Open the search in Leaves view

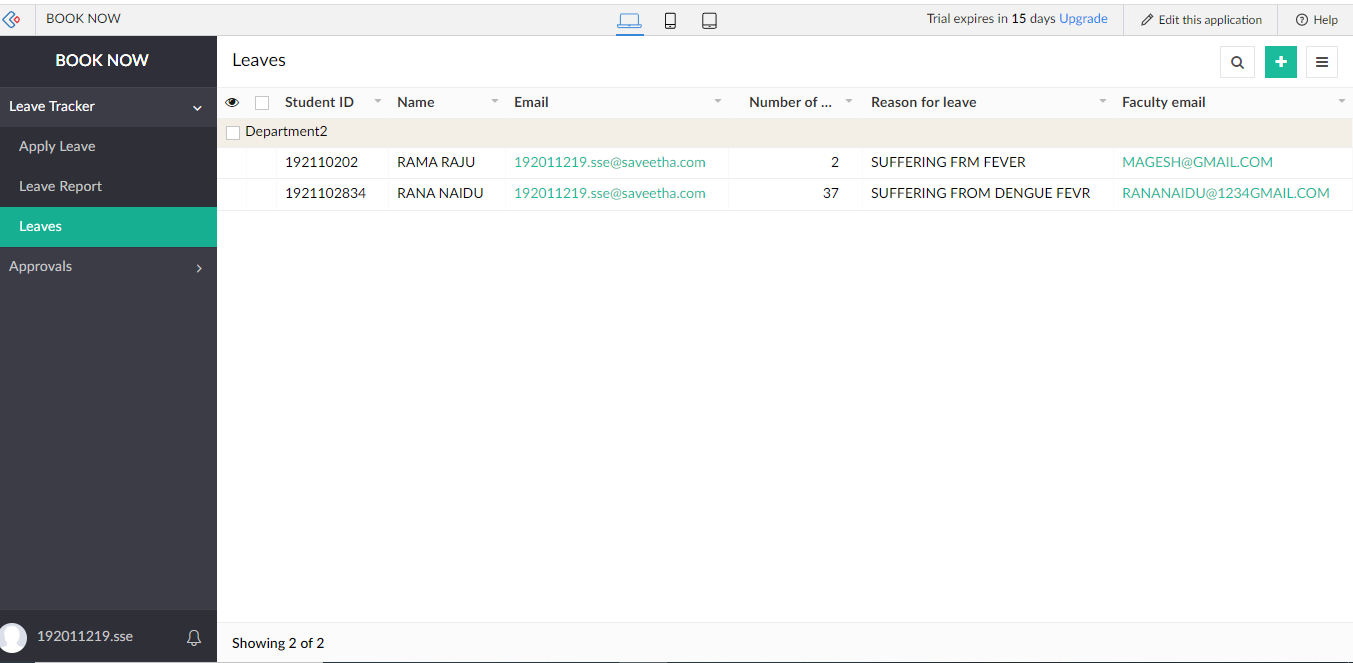1236,61
